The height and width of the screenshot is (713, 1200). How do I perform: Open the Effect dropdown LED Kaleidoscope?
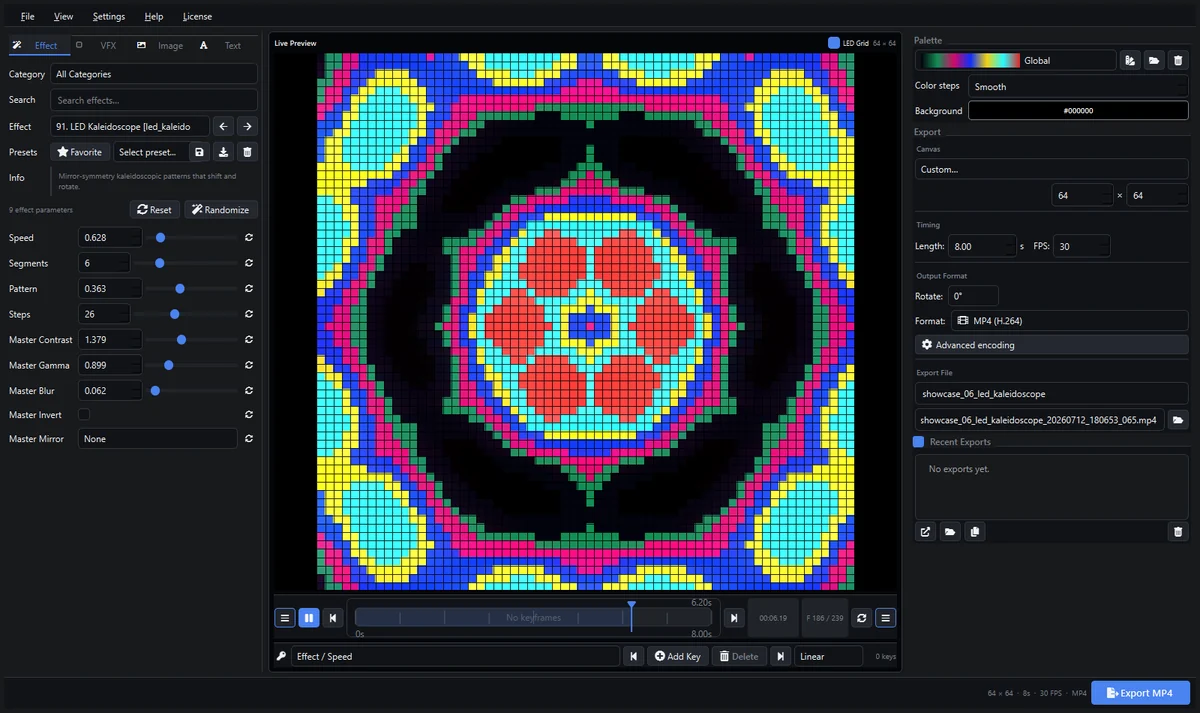tap(130, 126)
